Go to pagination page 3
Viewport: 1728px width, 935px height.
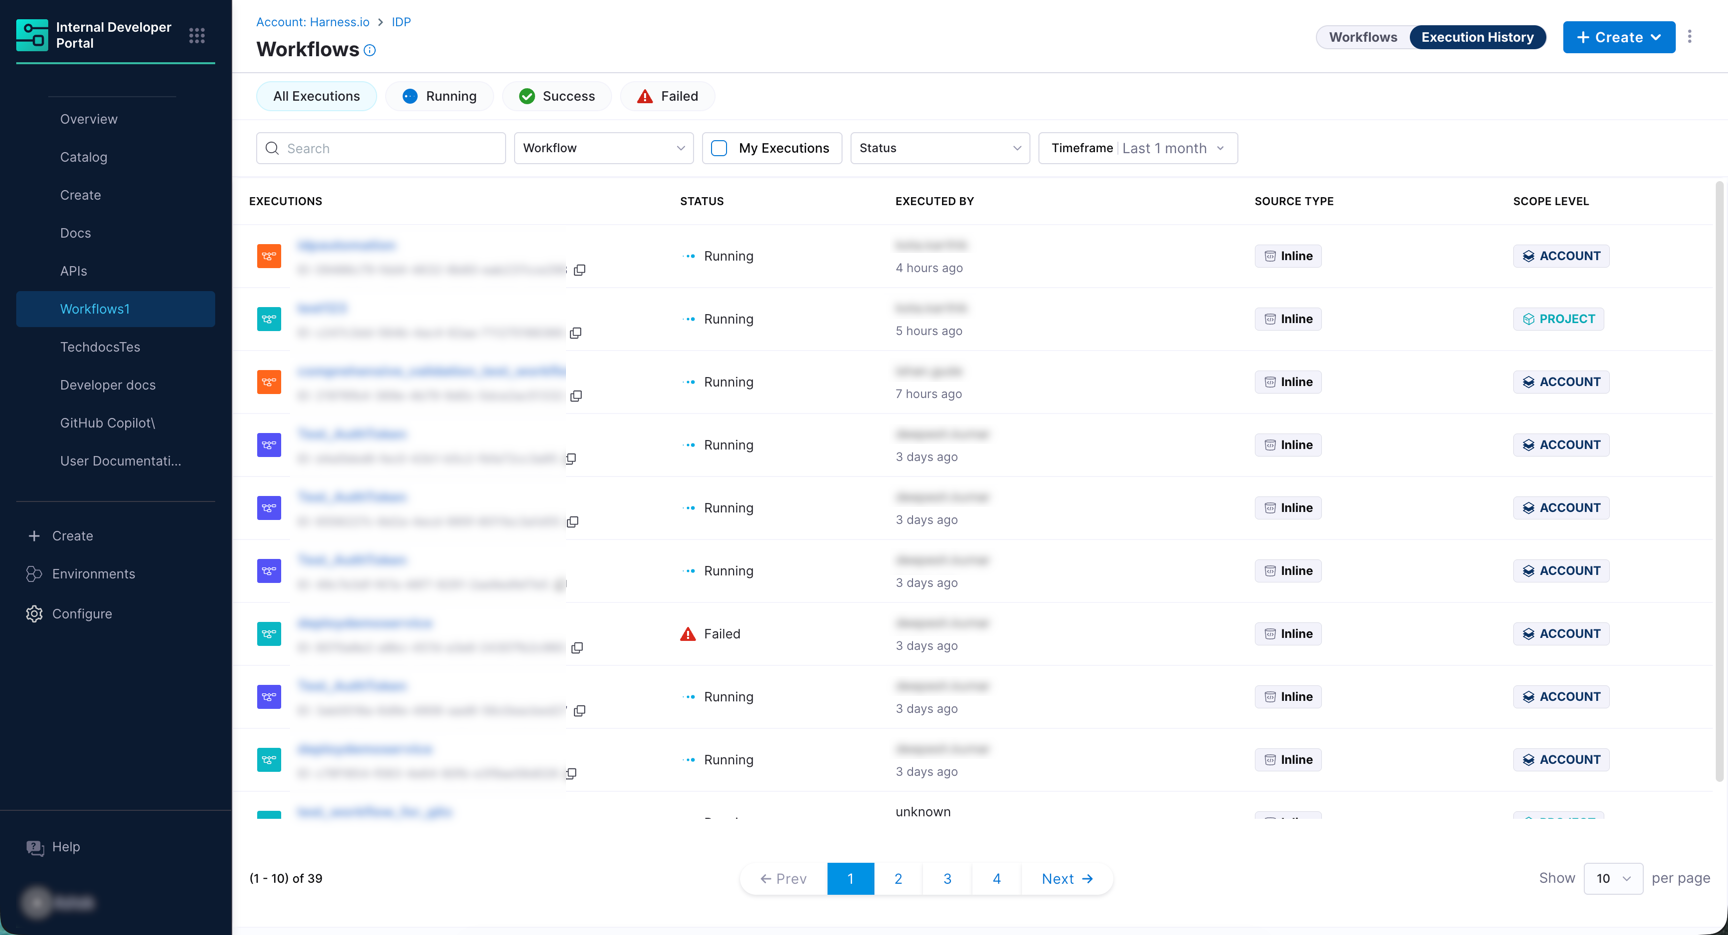tap(947, 878)
